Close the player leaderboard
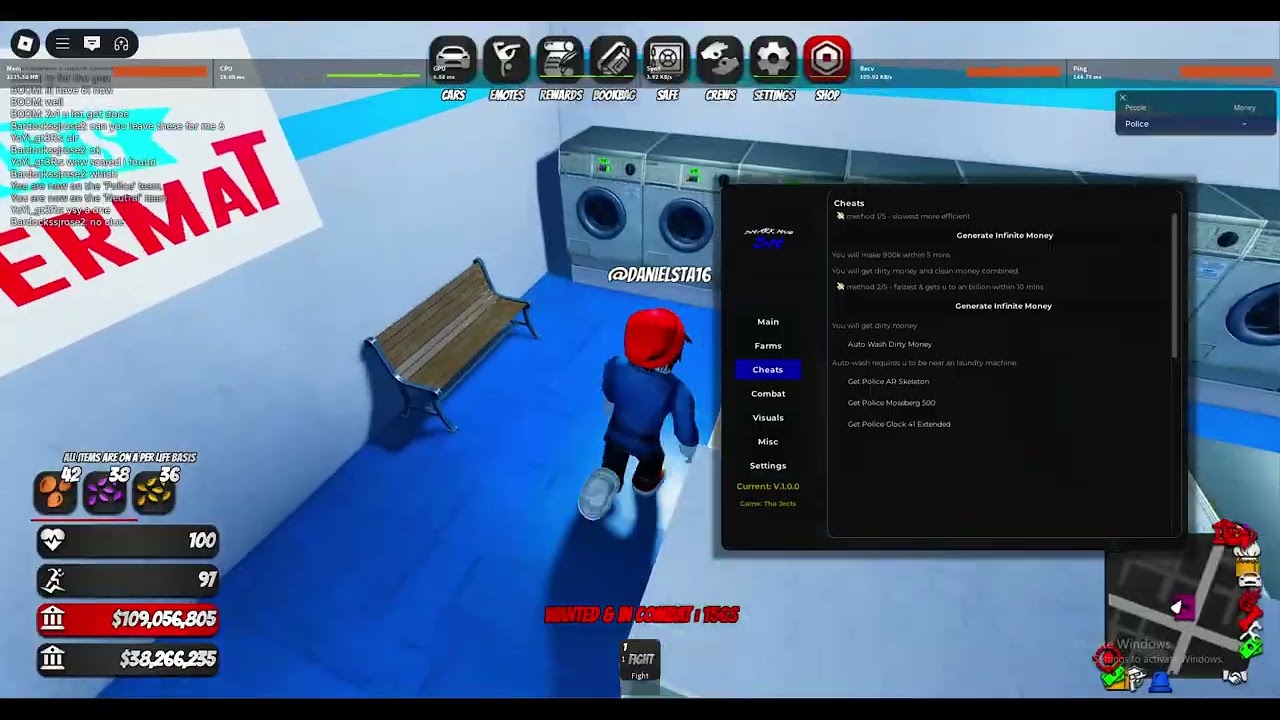 tap(1122, 98)
